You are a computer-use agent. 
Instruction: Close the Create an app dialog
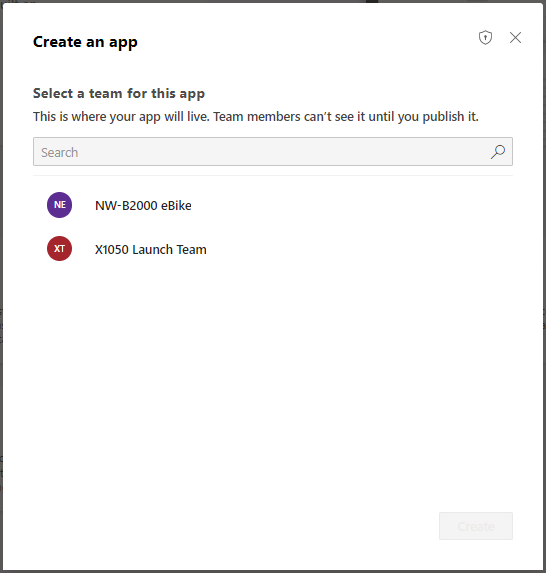click(515, 38)
